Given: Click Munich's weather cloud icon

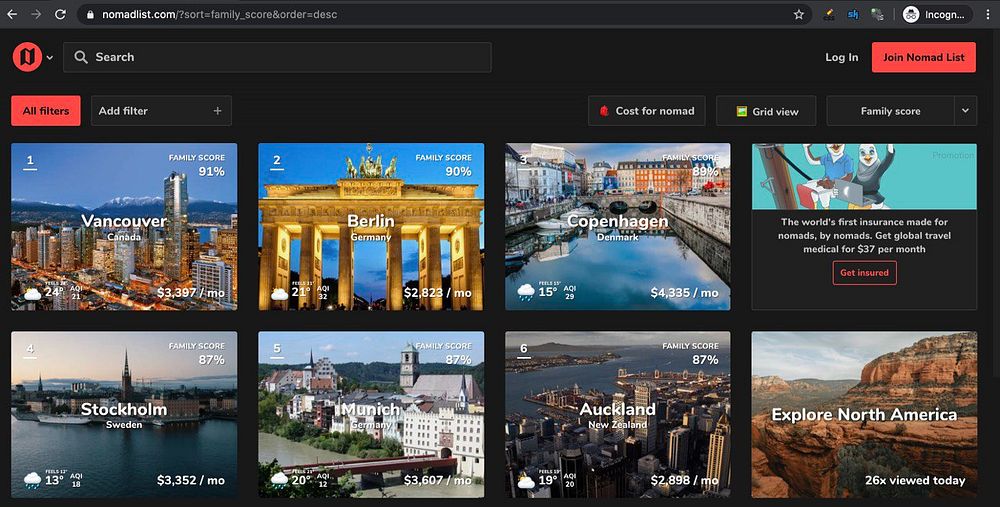Looking at the screenshot, I should (x=279, y=480).
